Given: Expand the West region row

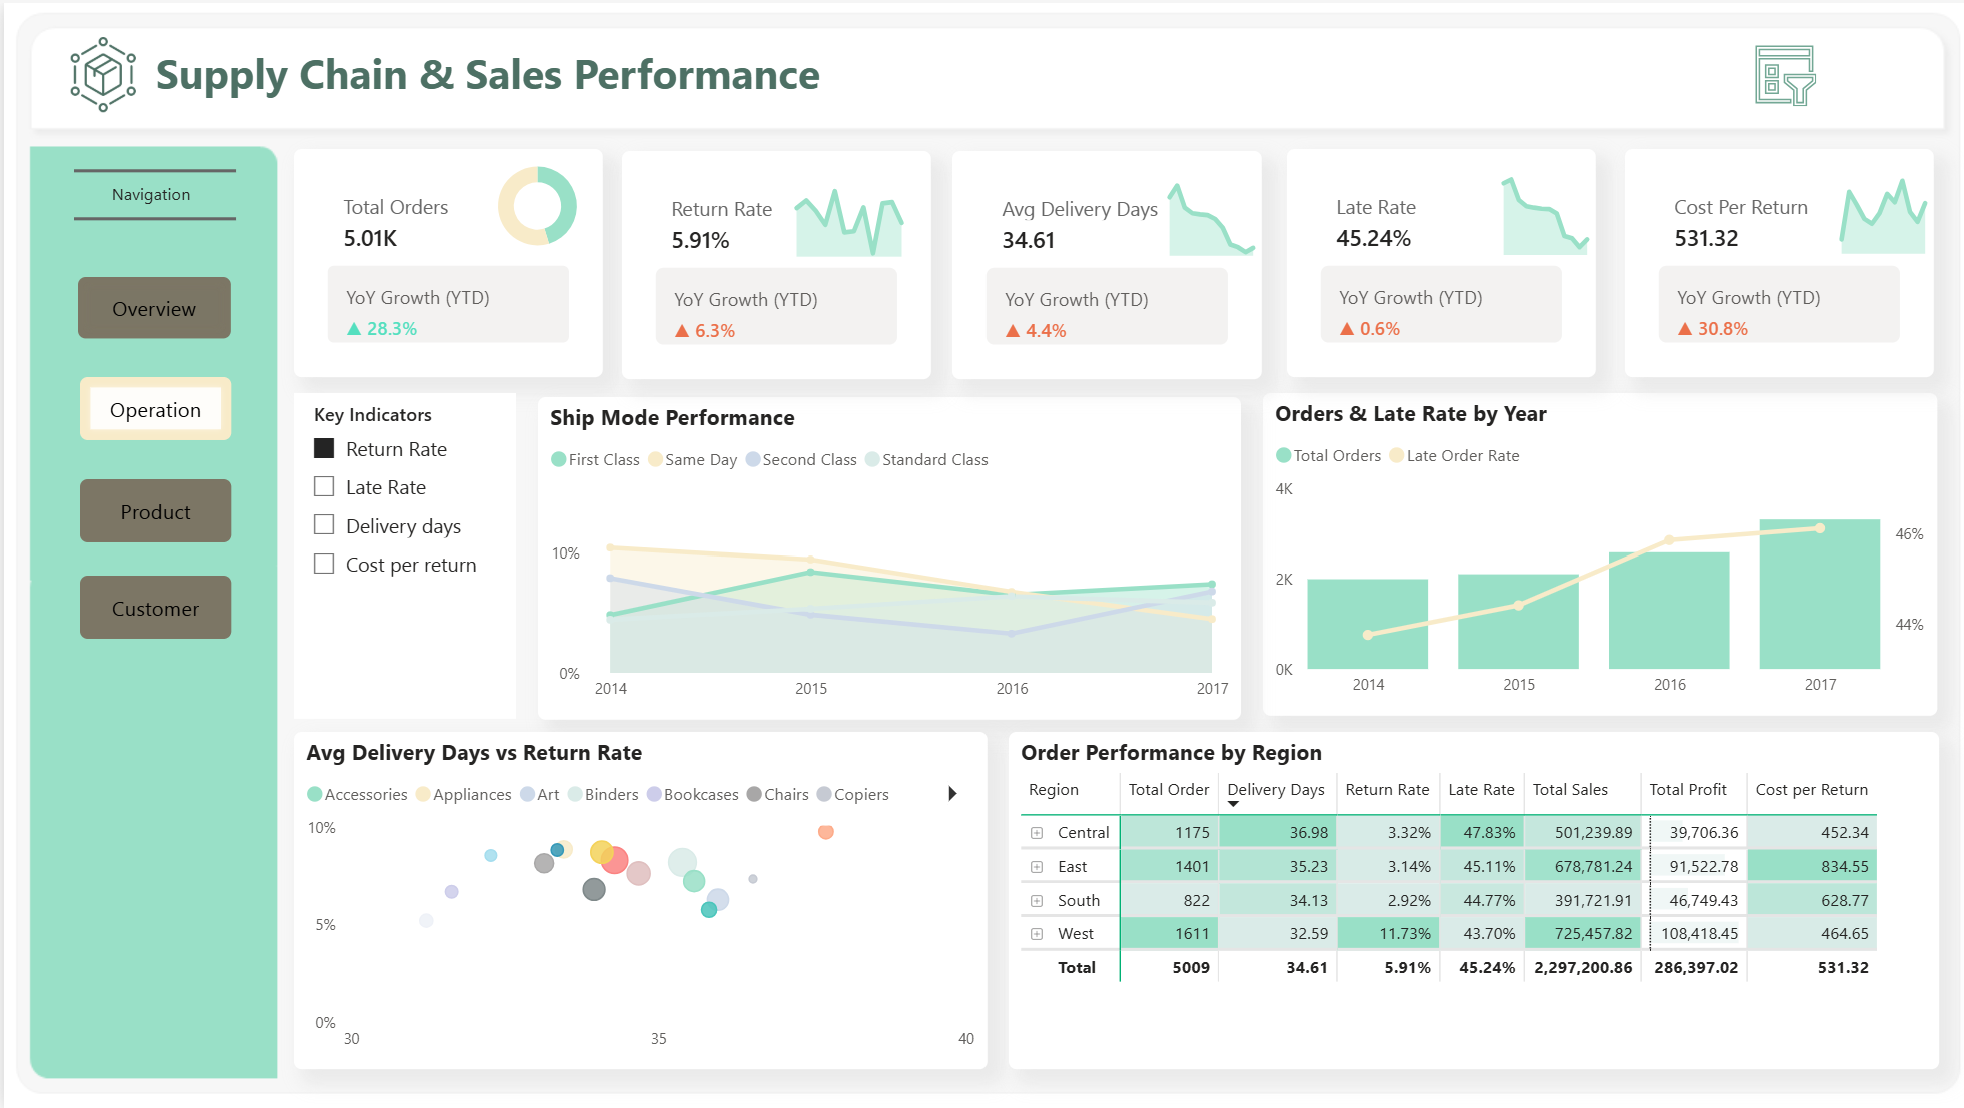Looking at the screenshot, I should coord(1037,934).
